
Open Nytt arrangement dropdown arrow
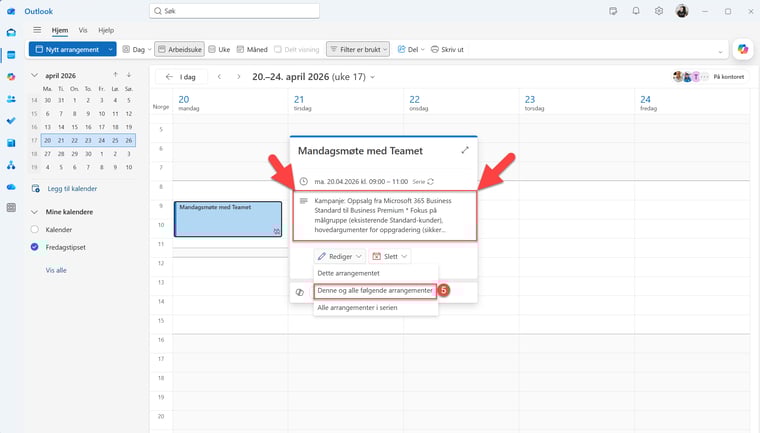click(x=111, y=49)
